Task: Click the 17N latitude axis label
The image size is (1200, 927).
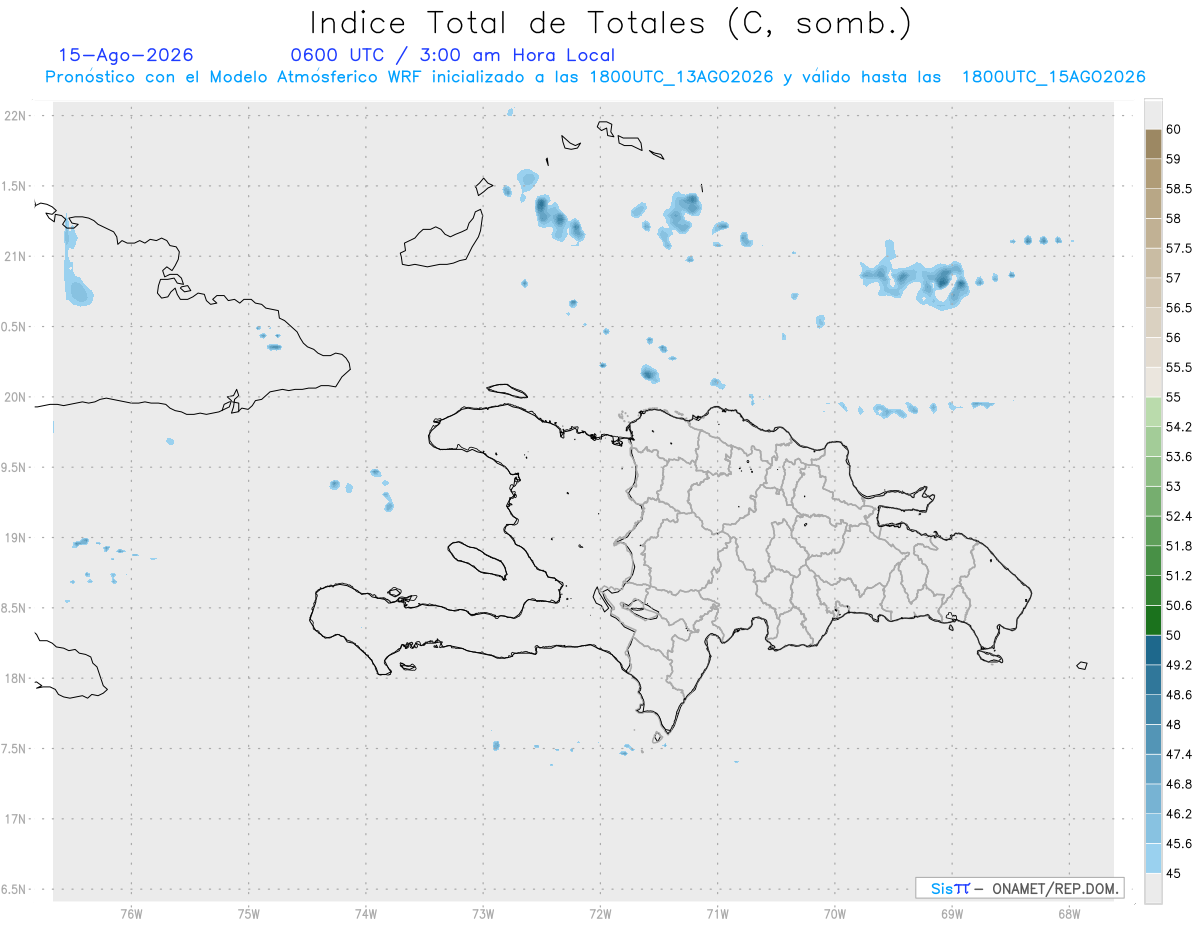Action: tap(17, 819)
